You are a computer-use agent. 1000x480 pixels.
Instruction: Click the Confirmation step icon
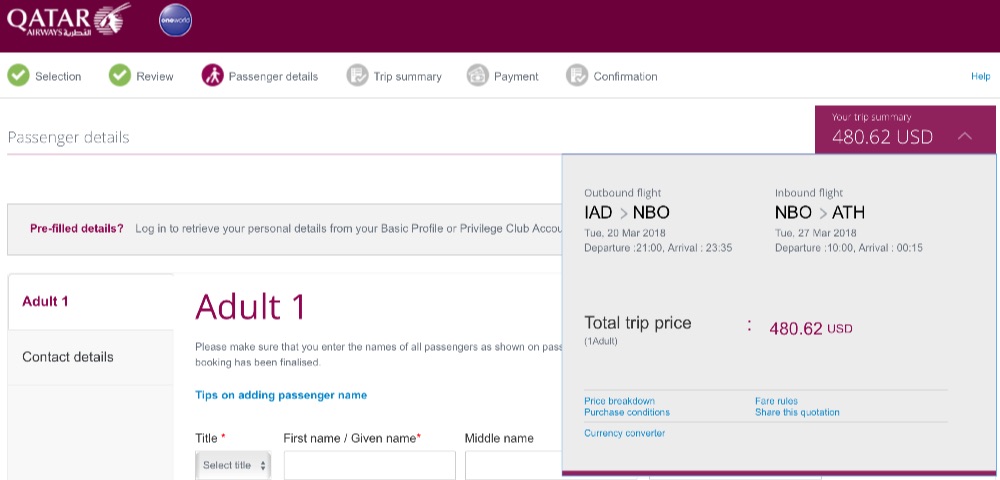[576, 76]
